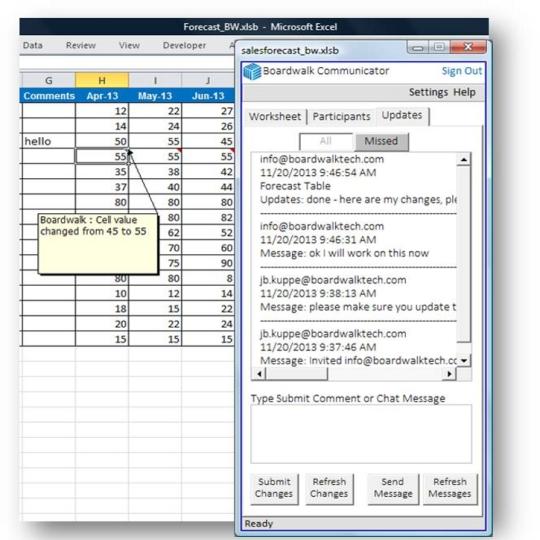Select column J header
The height and width of the screenshot is (540, 540).
click(208, 81)
